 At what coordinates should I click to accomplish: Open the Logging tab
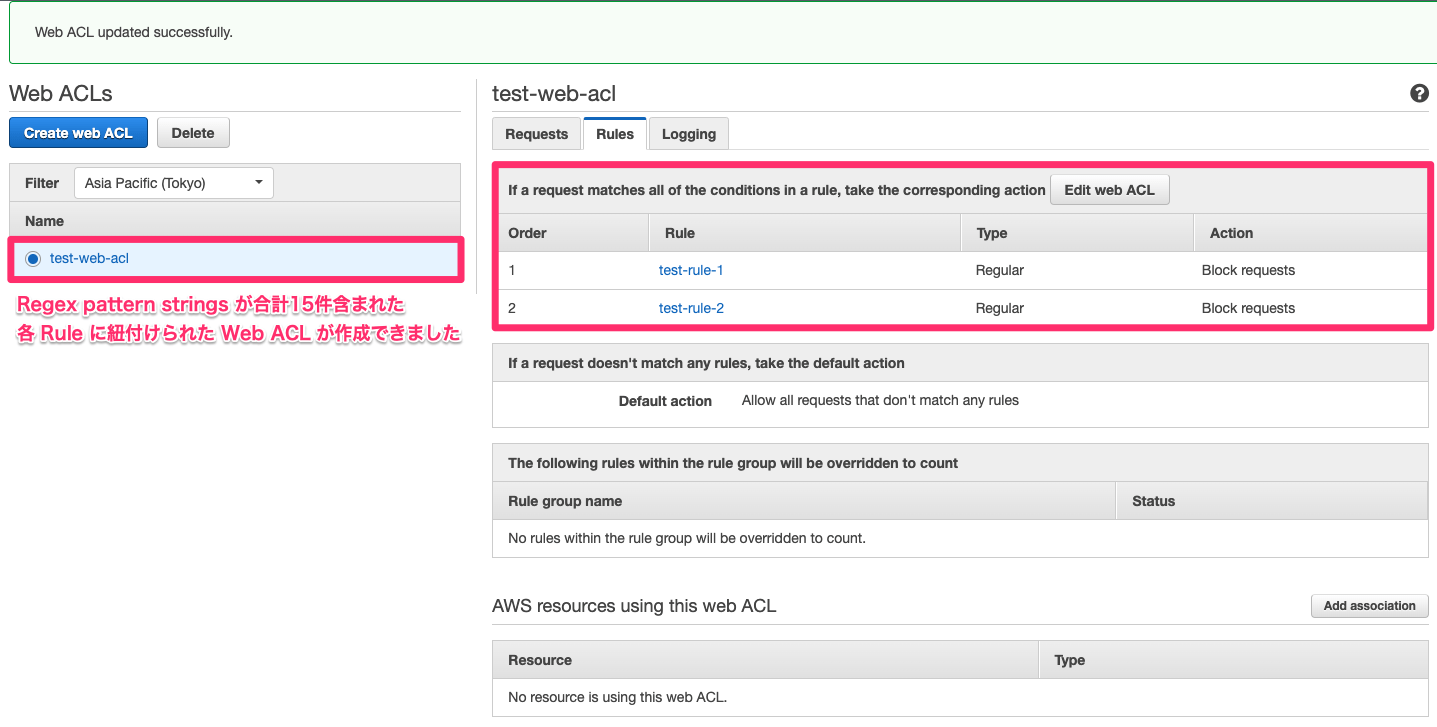coord(688,133)
